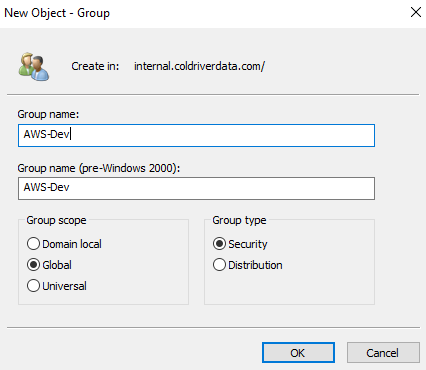Click the "Group name (pre-Windows 2000):" label

pos(99,168)
